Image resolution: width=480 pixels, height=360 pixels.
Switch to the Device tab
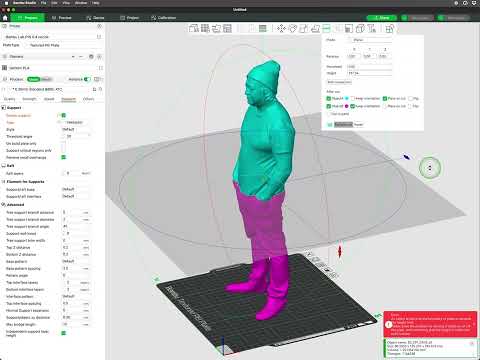click(96, 18)
